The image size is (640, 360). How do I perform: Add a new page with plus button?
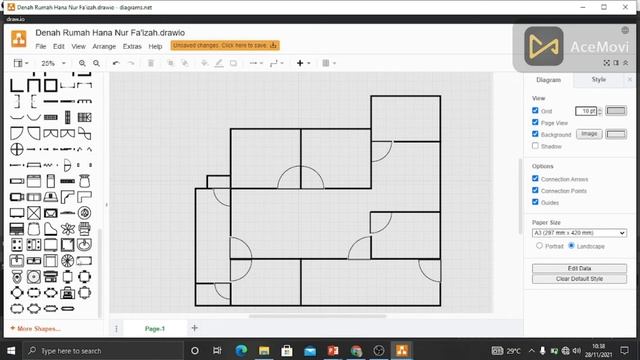(x=195, y=328)
